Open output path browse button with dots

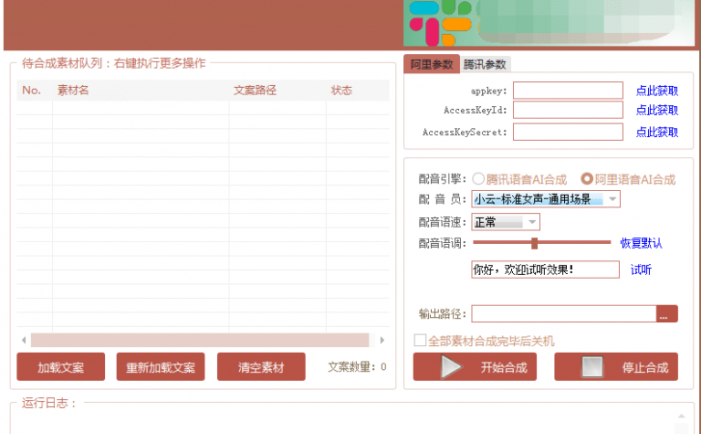(667, 314)
